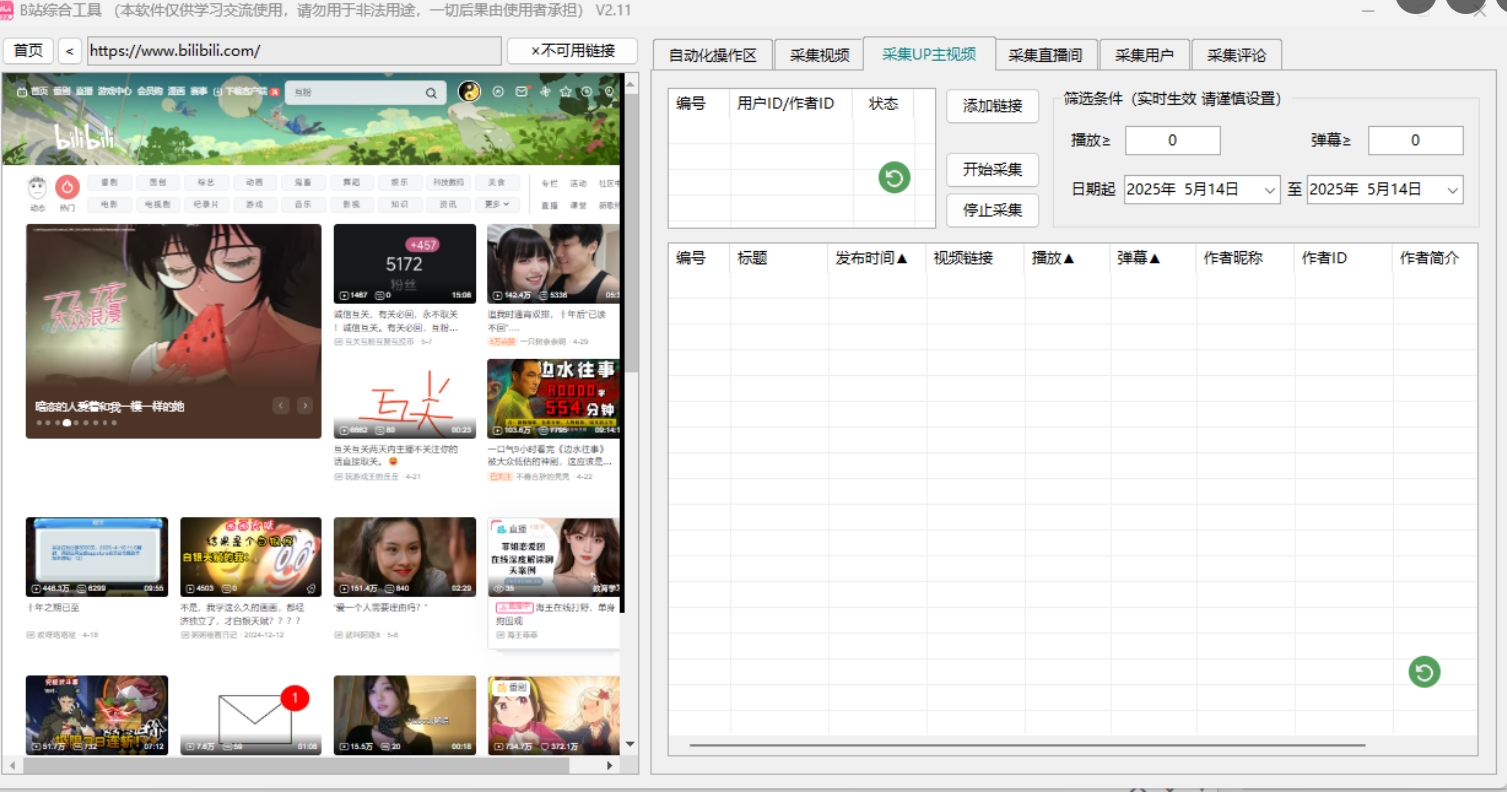Screen dimensions: 1507x792
Task: Click the favorites star icon in header
Action: [x=566, y=92]
